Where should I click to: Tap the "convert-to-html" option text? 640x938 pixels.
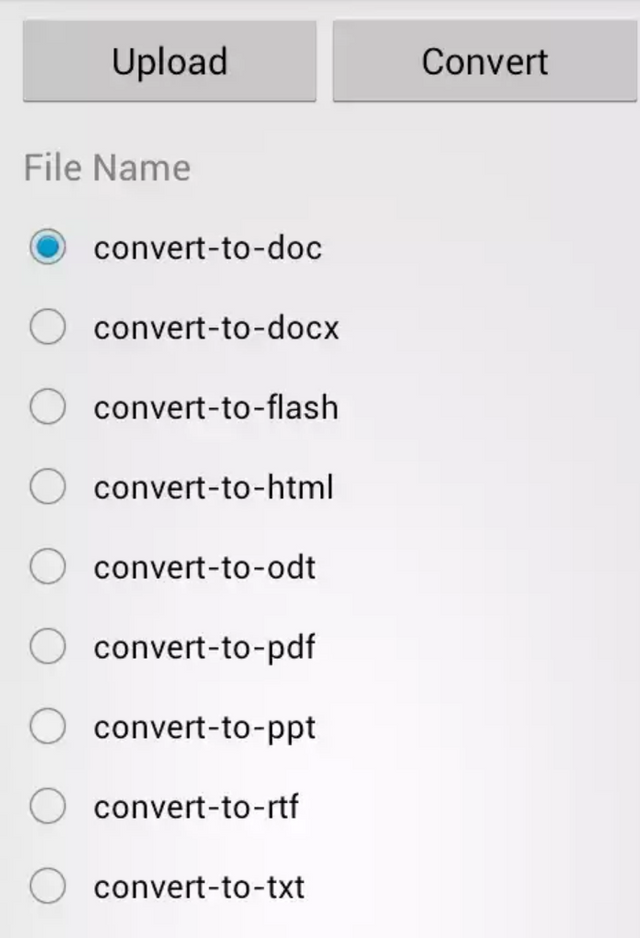[x=213, y=488]
